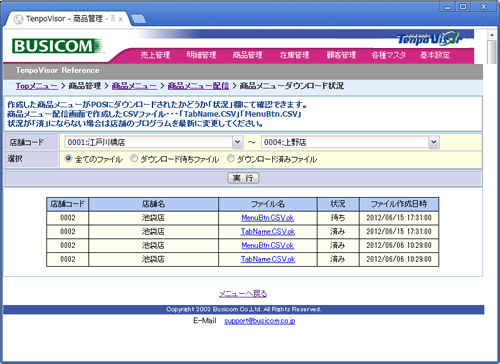Open the 顧客管理 menu

341,55
